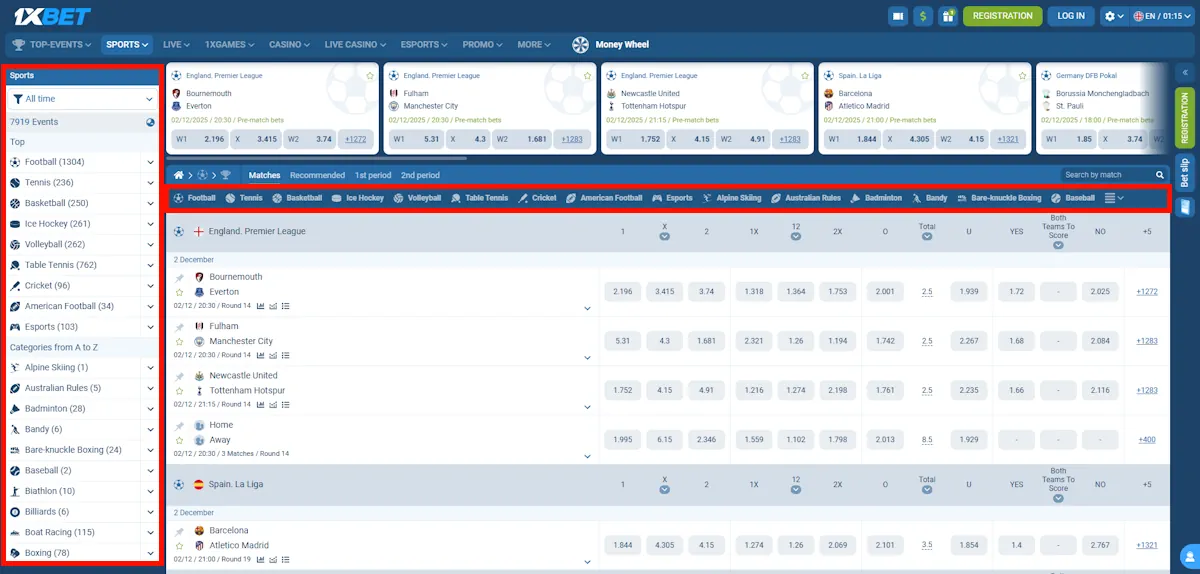Expand markets for Bournemouth vs Everton row
The image size is (1200, 574).
tap(588, 309)
